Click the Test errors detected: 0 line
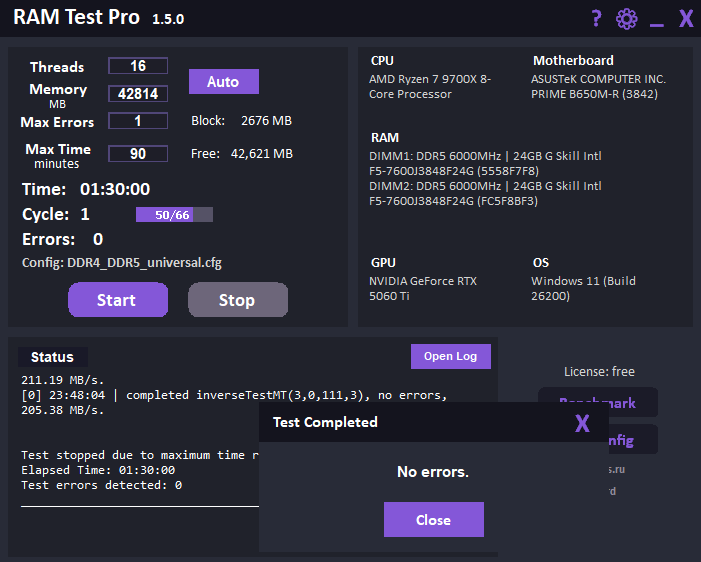This screenshot has width=701, height=562. pos(101,485)
